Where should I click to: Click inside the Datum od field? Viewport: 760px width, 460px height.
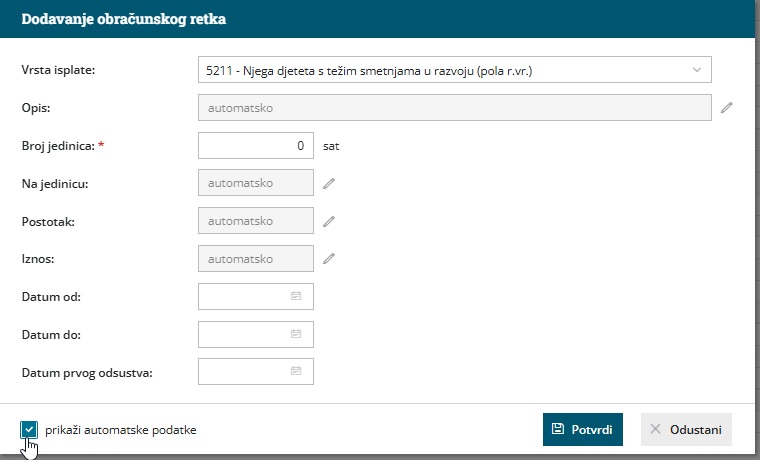[x=243, y=296]
